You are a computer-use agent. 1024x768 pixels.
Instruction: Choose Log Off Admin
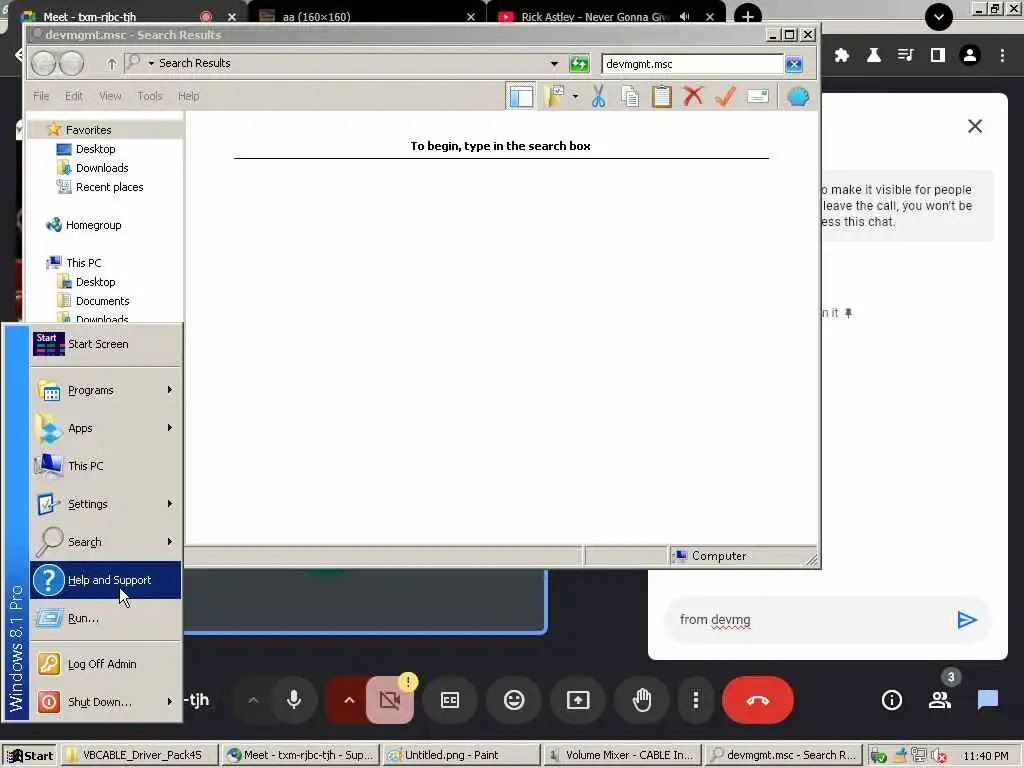[x=105, y=664]
